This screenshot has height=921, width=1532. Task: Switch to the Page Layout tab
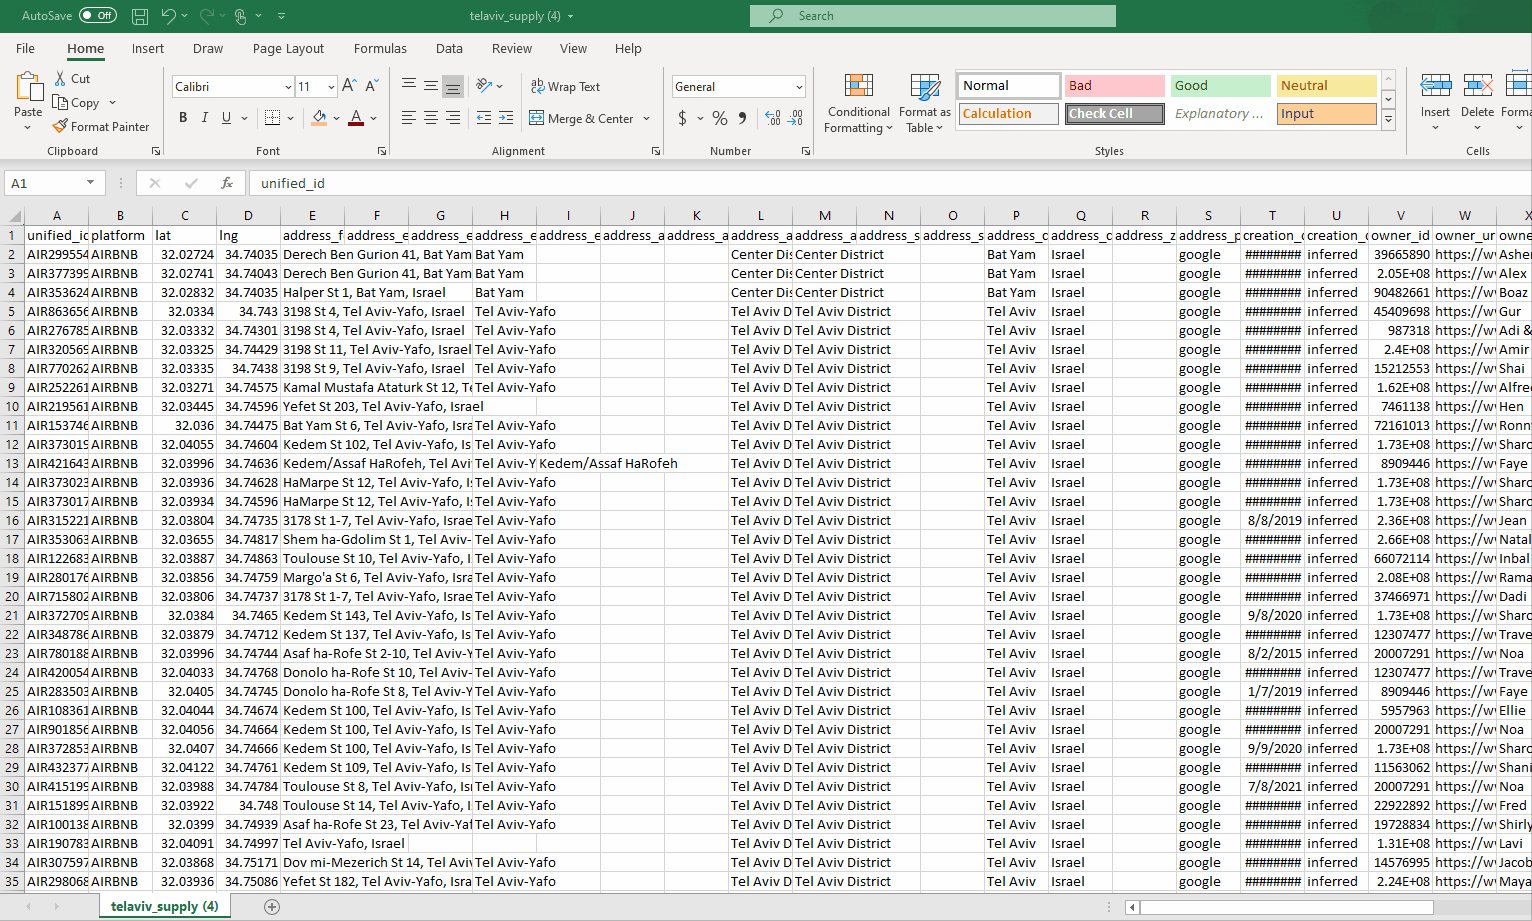pos(288,48)
